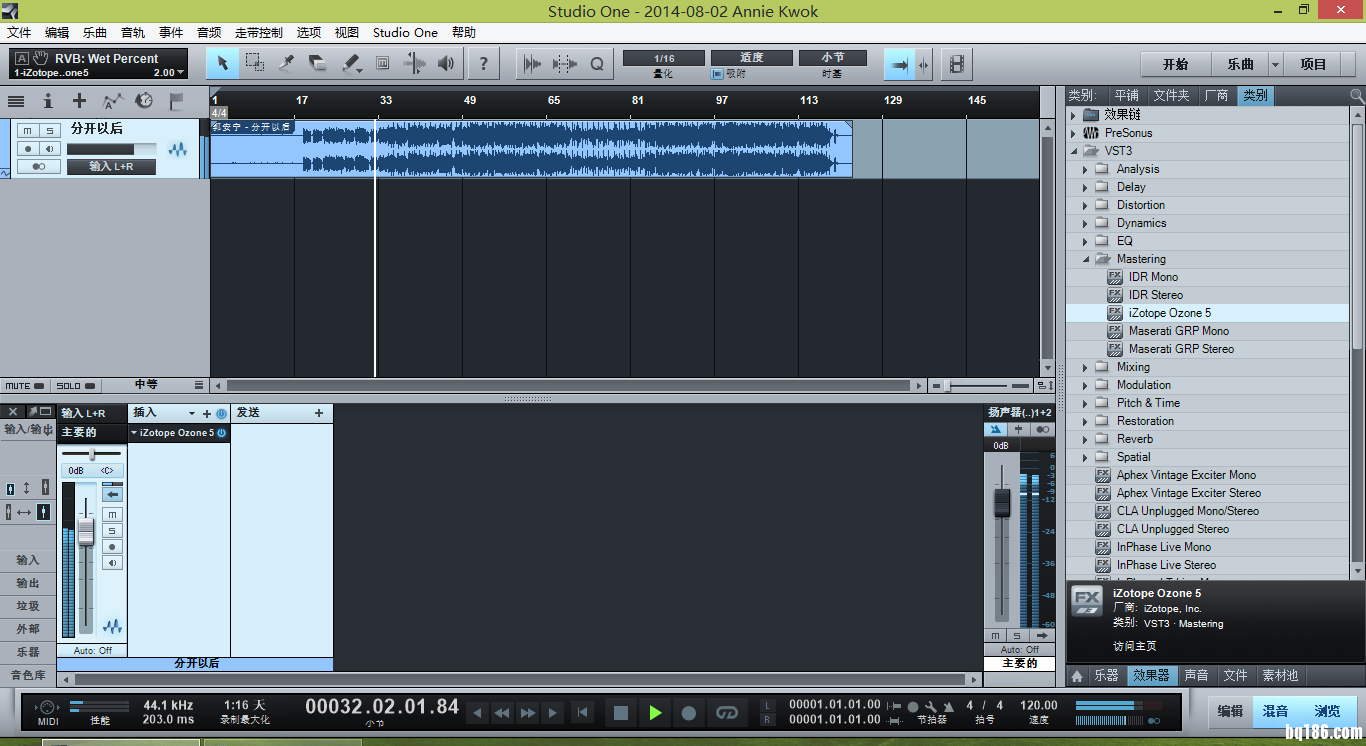Image resolution: width=1366 pixels, height=746 pixels.
Task: Toggle global MUTE indicator
Action: (25, 385)
